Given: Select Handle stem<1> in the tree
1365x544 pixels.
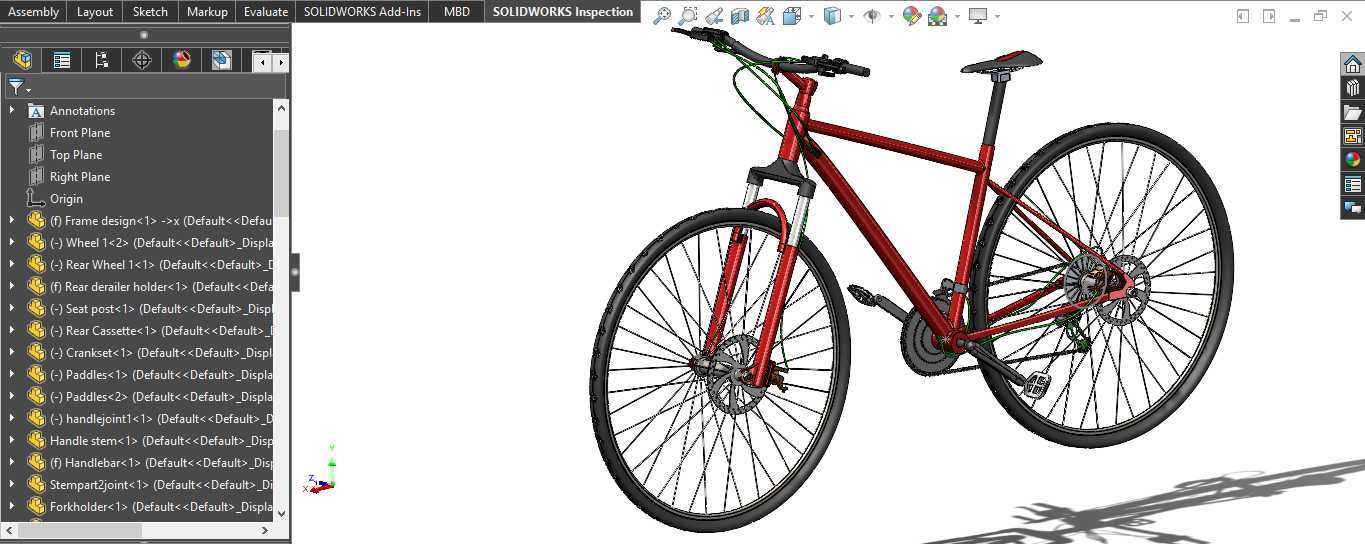Looking at the screenshot, I should coord(150,440).
